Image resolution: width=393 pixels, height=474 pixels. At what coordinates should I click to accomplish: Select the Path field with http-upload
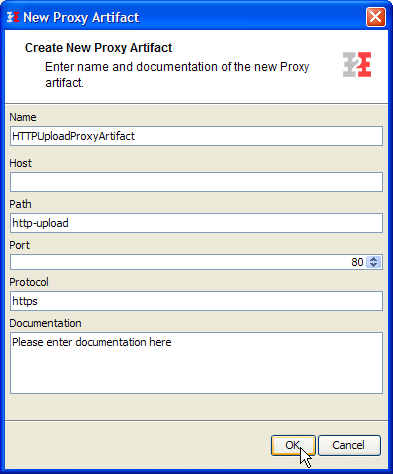click(x=196, y=223)
